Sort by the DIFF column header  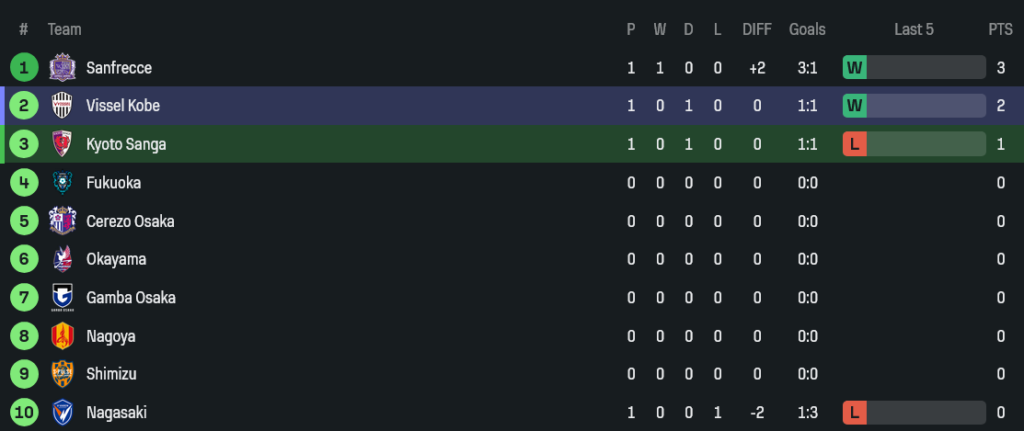(x=757, y=30)
